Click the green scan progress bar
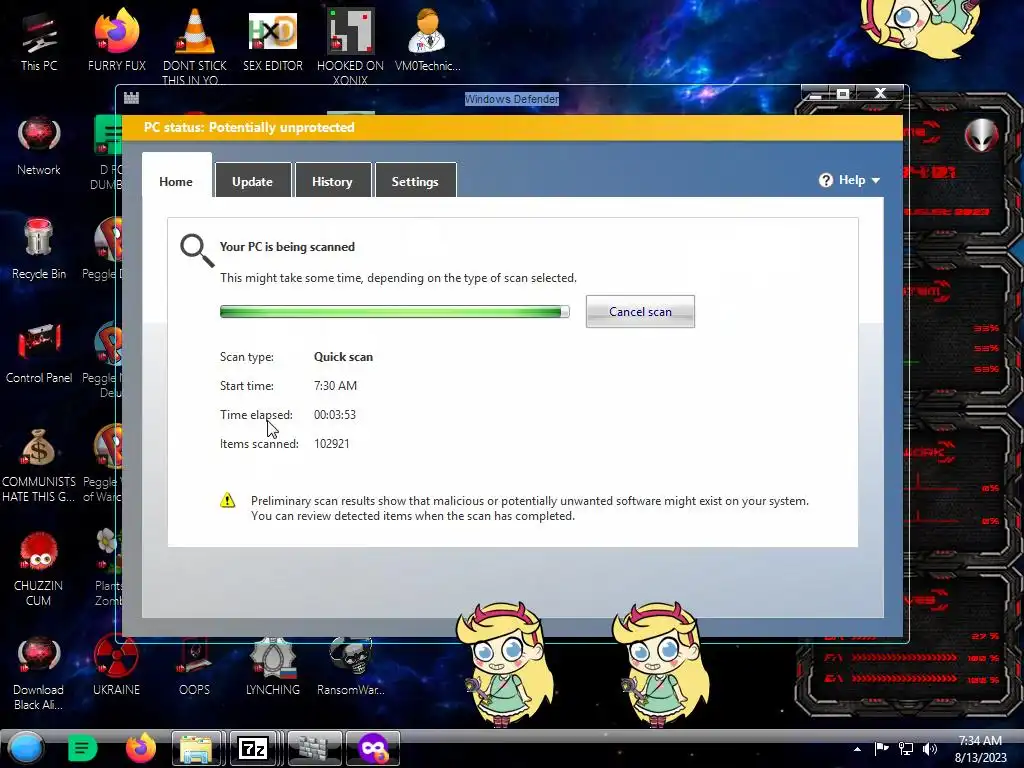 point(394,312)
